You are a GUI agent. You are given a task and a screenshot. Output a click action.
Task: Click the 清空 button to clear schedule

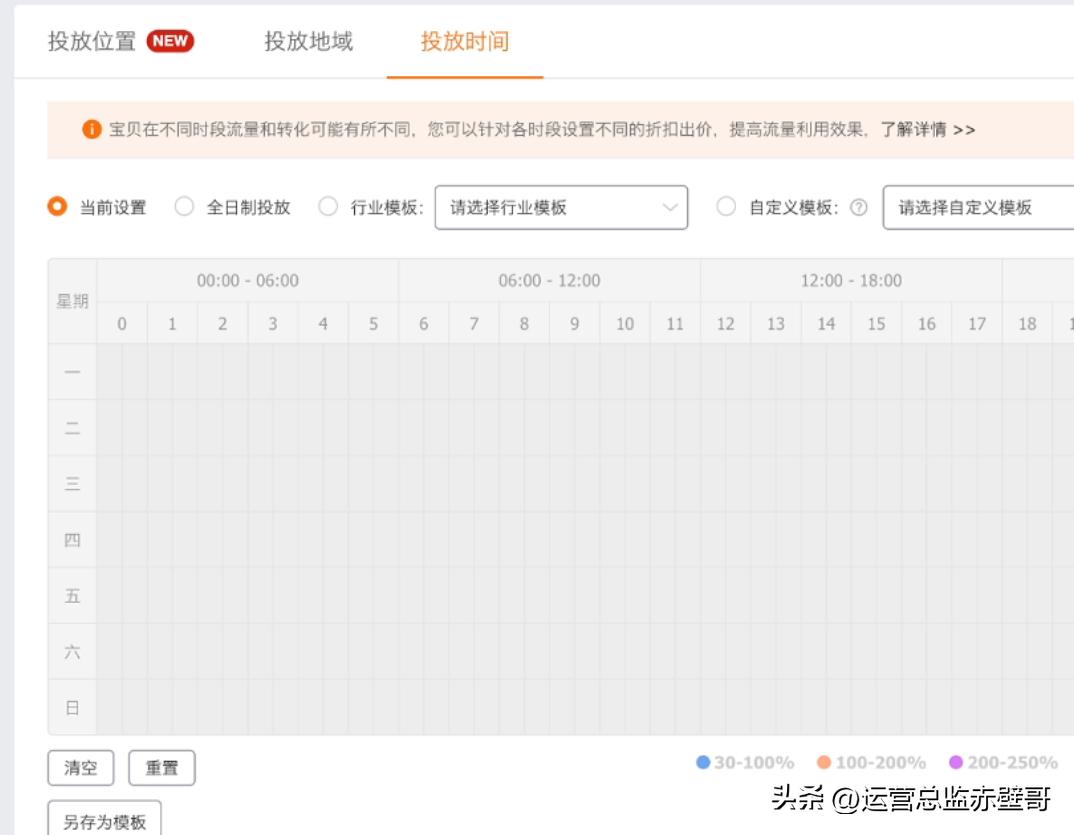click(x=81, y=767)
